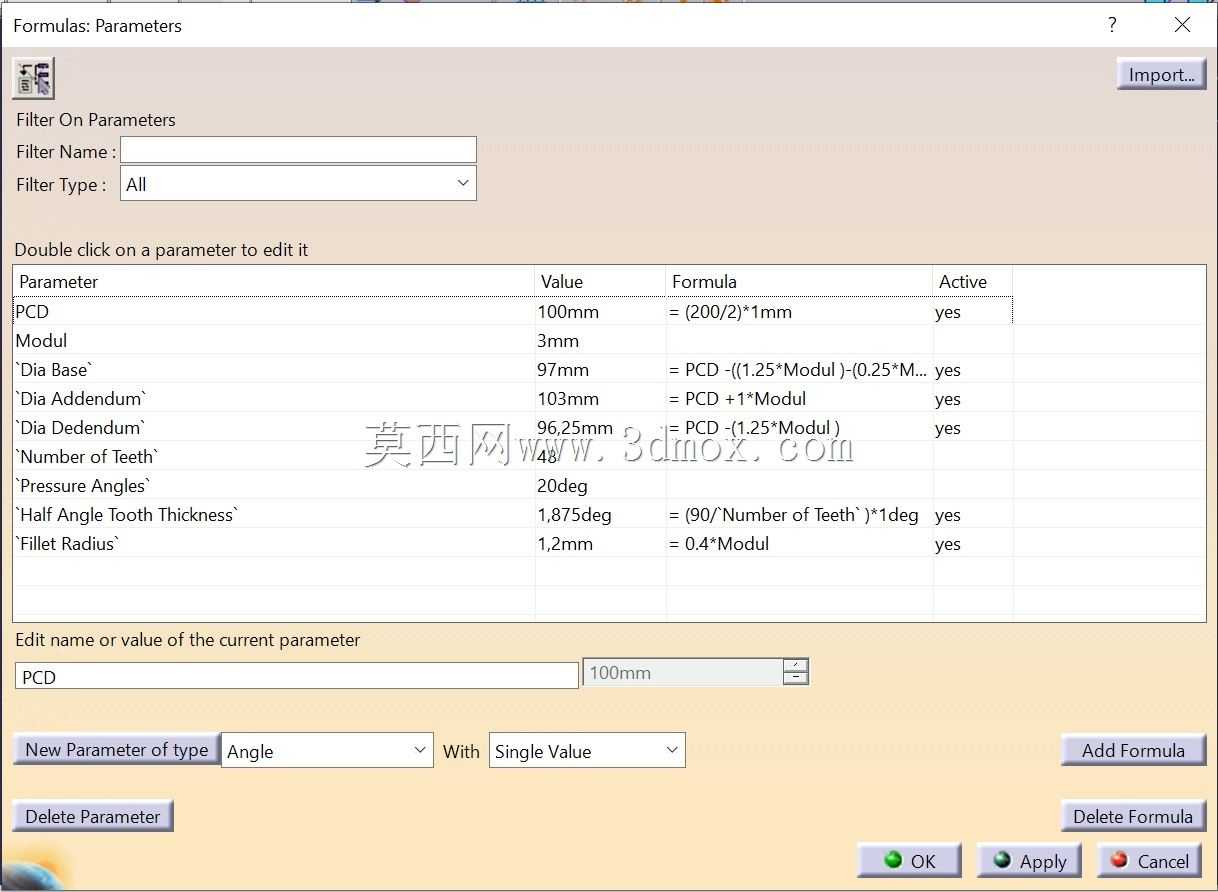Select the `Fillet Radius` parameter
This screenshot has width=1218, height=892.
67,543
